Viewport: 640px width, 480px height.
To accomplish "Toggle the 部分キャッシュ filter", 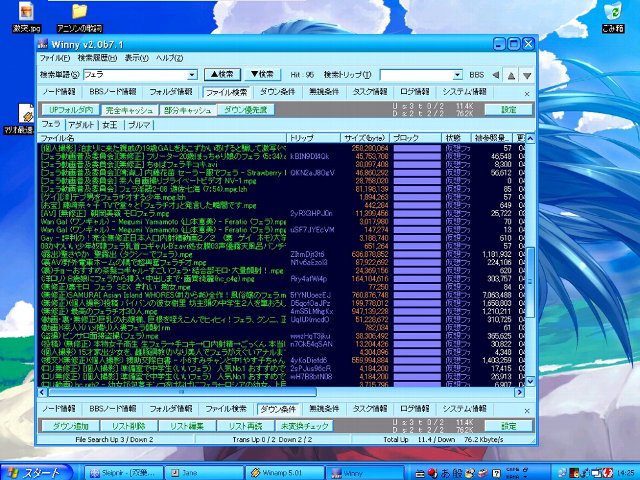I will [187, 110].
